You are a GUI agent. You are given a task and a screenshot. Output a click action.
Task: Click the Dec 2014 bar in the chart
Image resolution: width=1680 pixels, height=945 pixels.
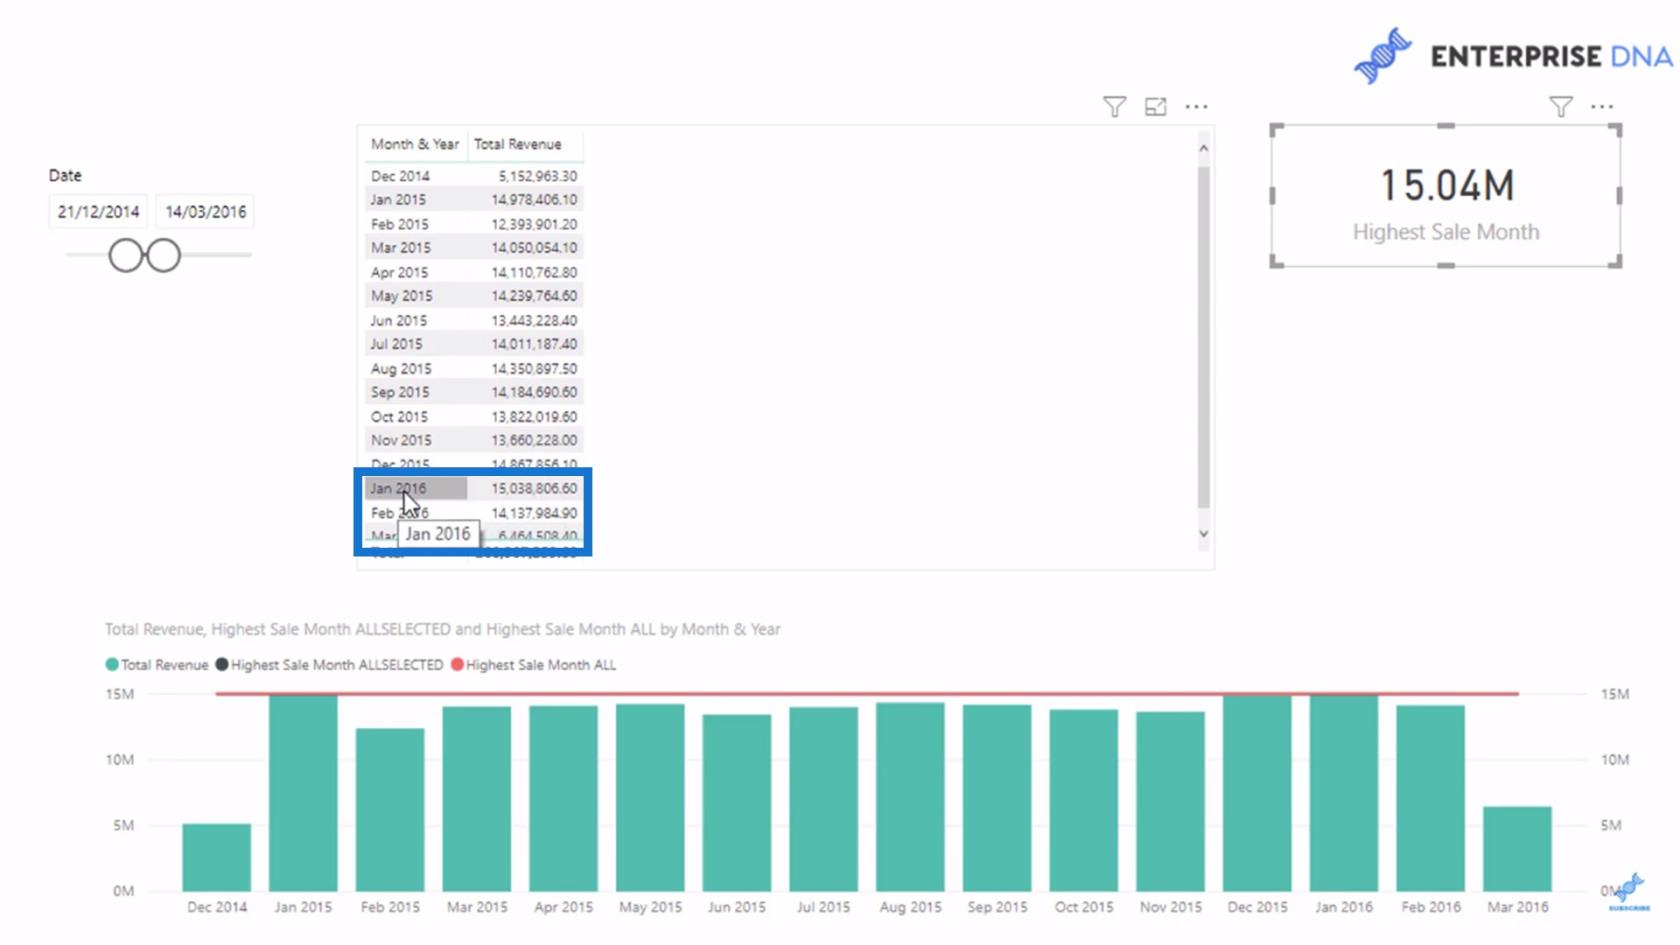coord(217,857)
